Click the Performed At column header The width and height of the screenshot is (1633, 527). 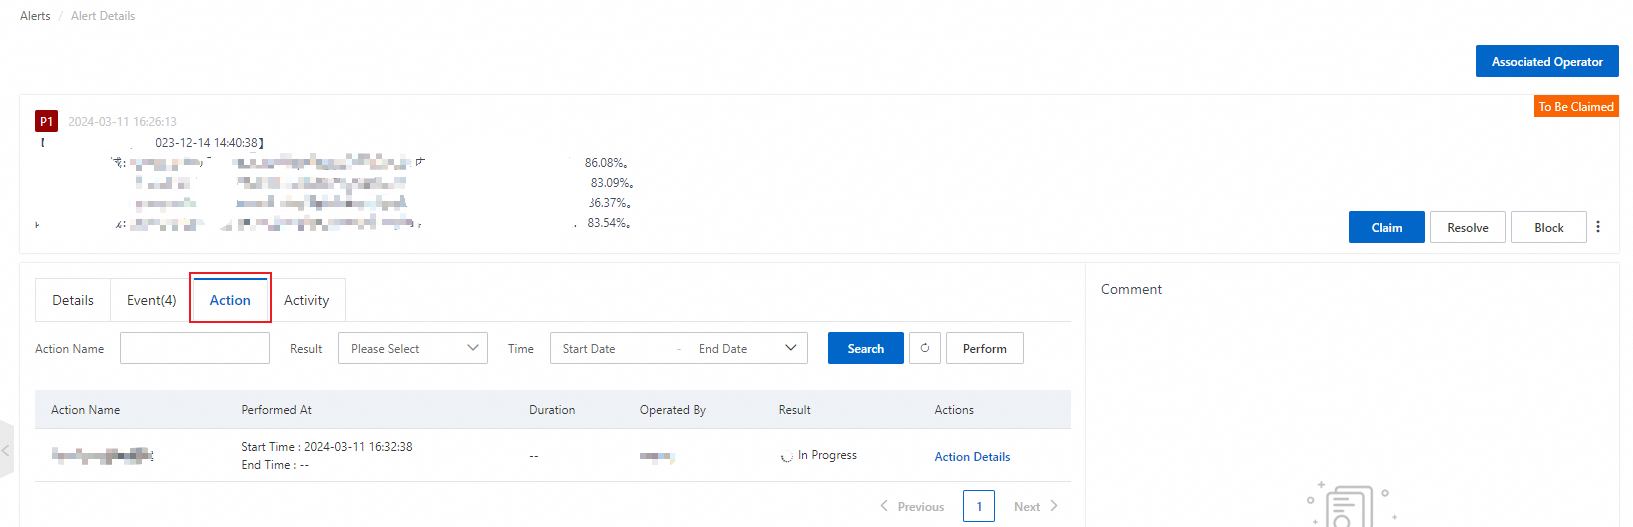click(276, 409)
